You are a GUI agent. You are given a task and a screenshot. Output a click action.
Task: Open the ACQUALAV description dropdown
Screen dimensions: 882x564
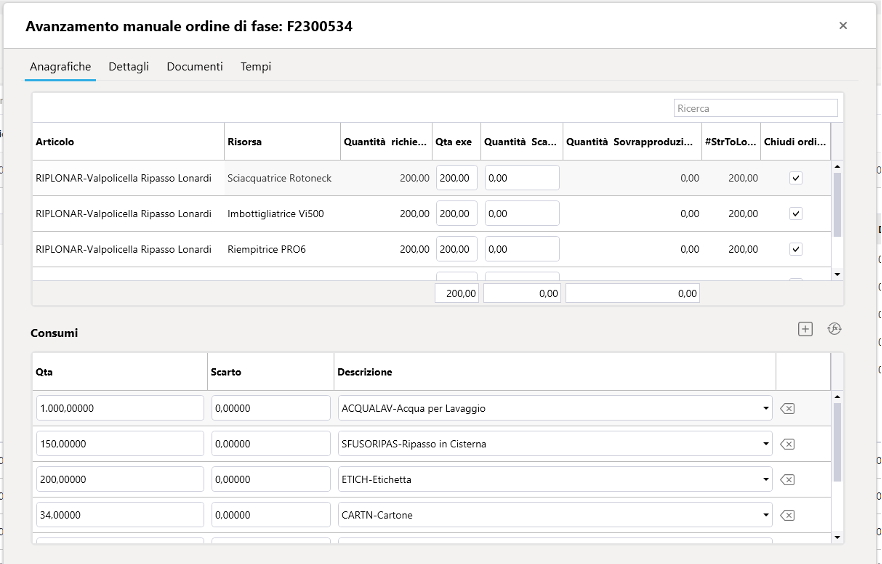[x=765, y=409]
